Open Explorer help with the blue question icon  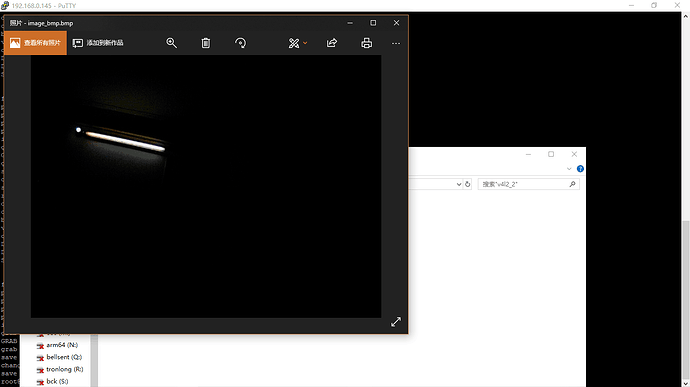[580, 169]
